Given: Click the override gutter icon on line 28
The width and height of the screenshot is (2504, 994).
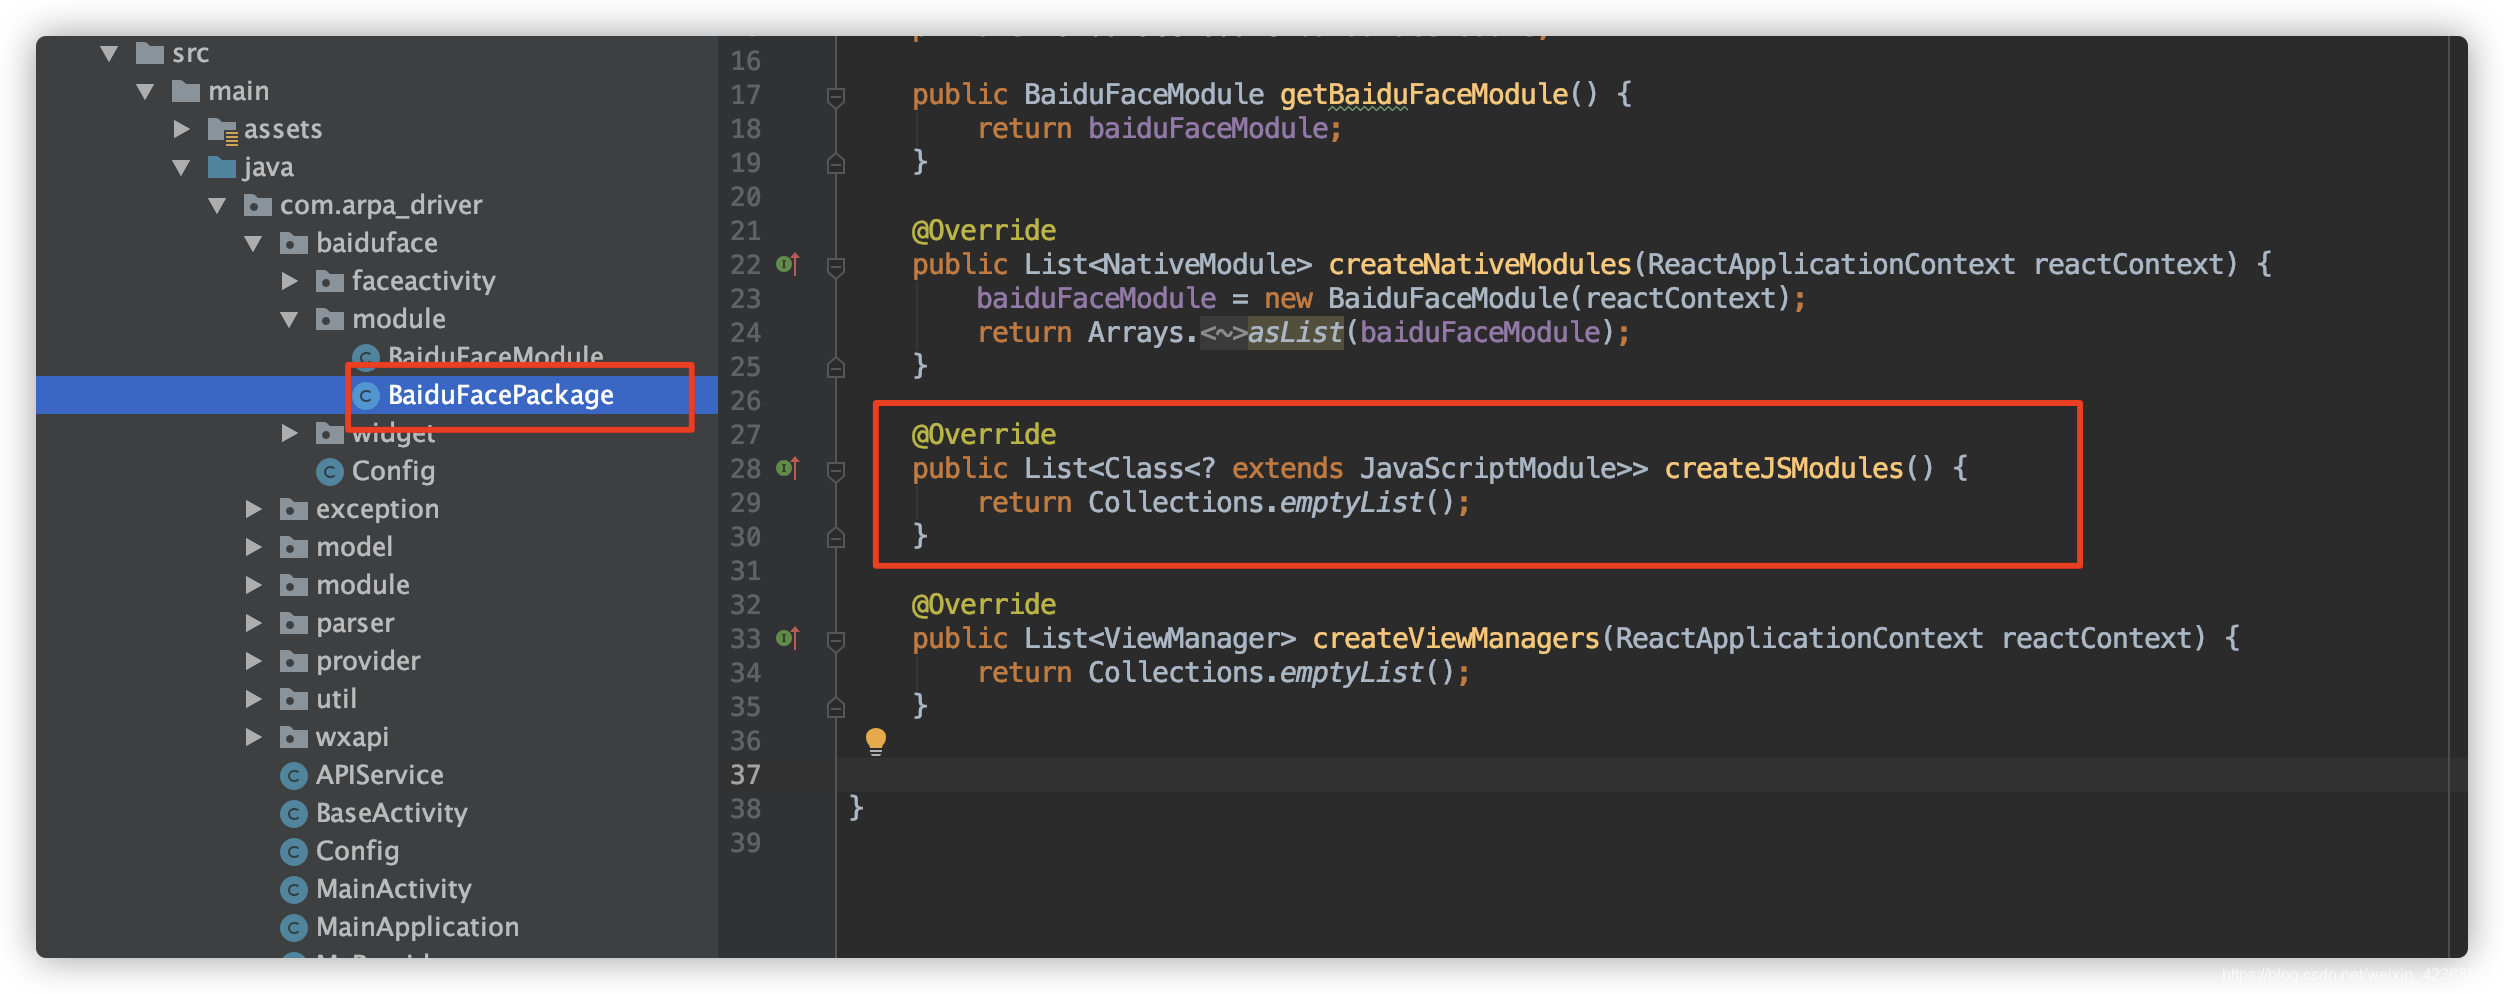Looking at the screenshot, I should click(x=788, y=468).
